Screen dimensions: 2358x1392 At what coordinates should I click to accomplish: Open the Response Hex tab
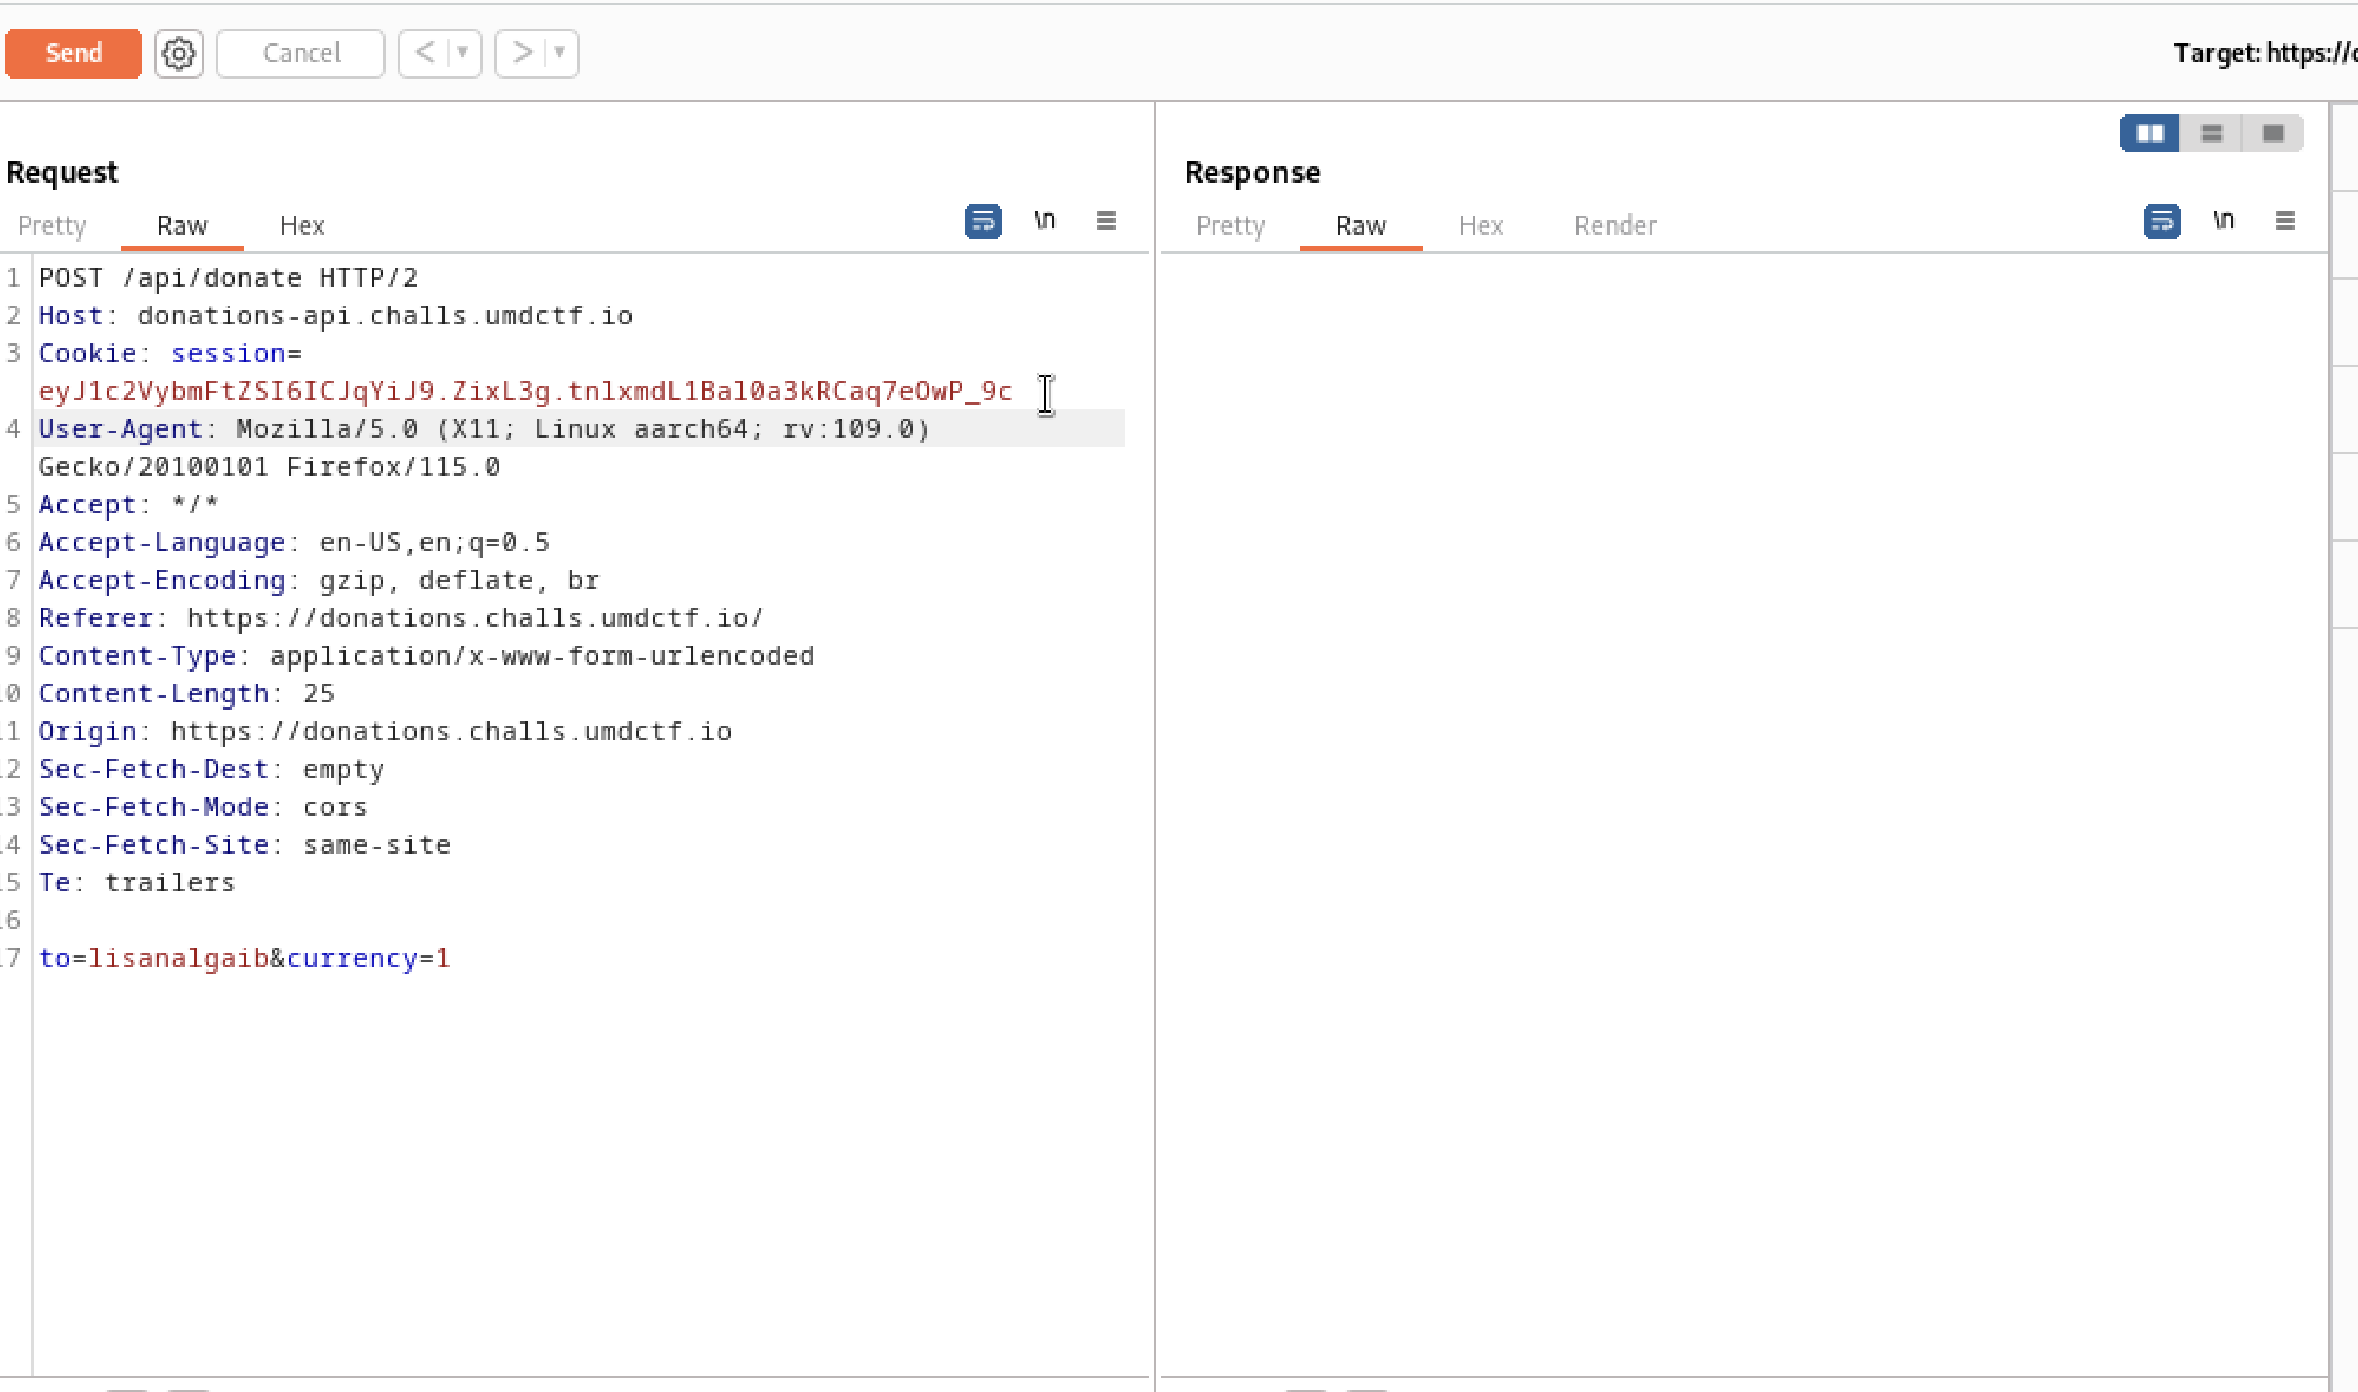pos(1481,226)
